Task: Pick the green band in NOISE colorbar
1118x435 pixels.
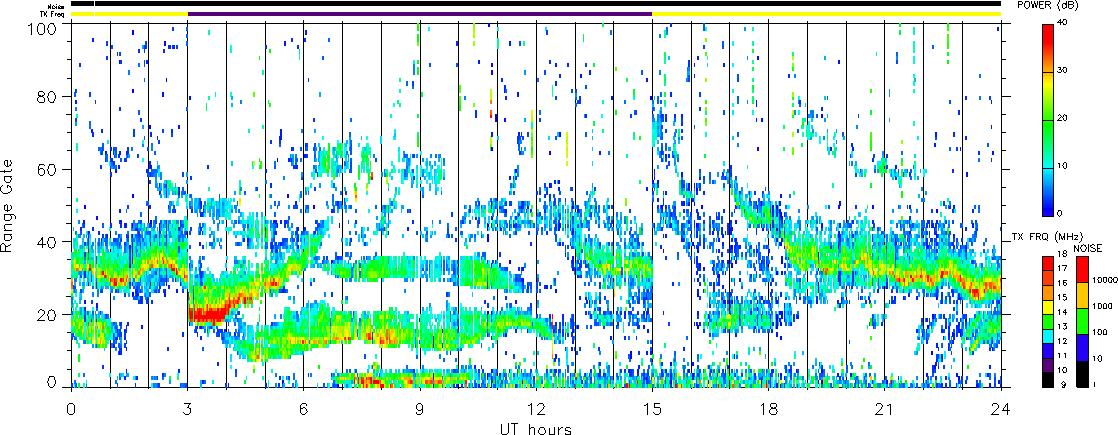Action: (1080, 322)
